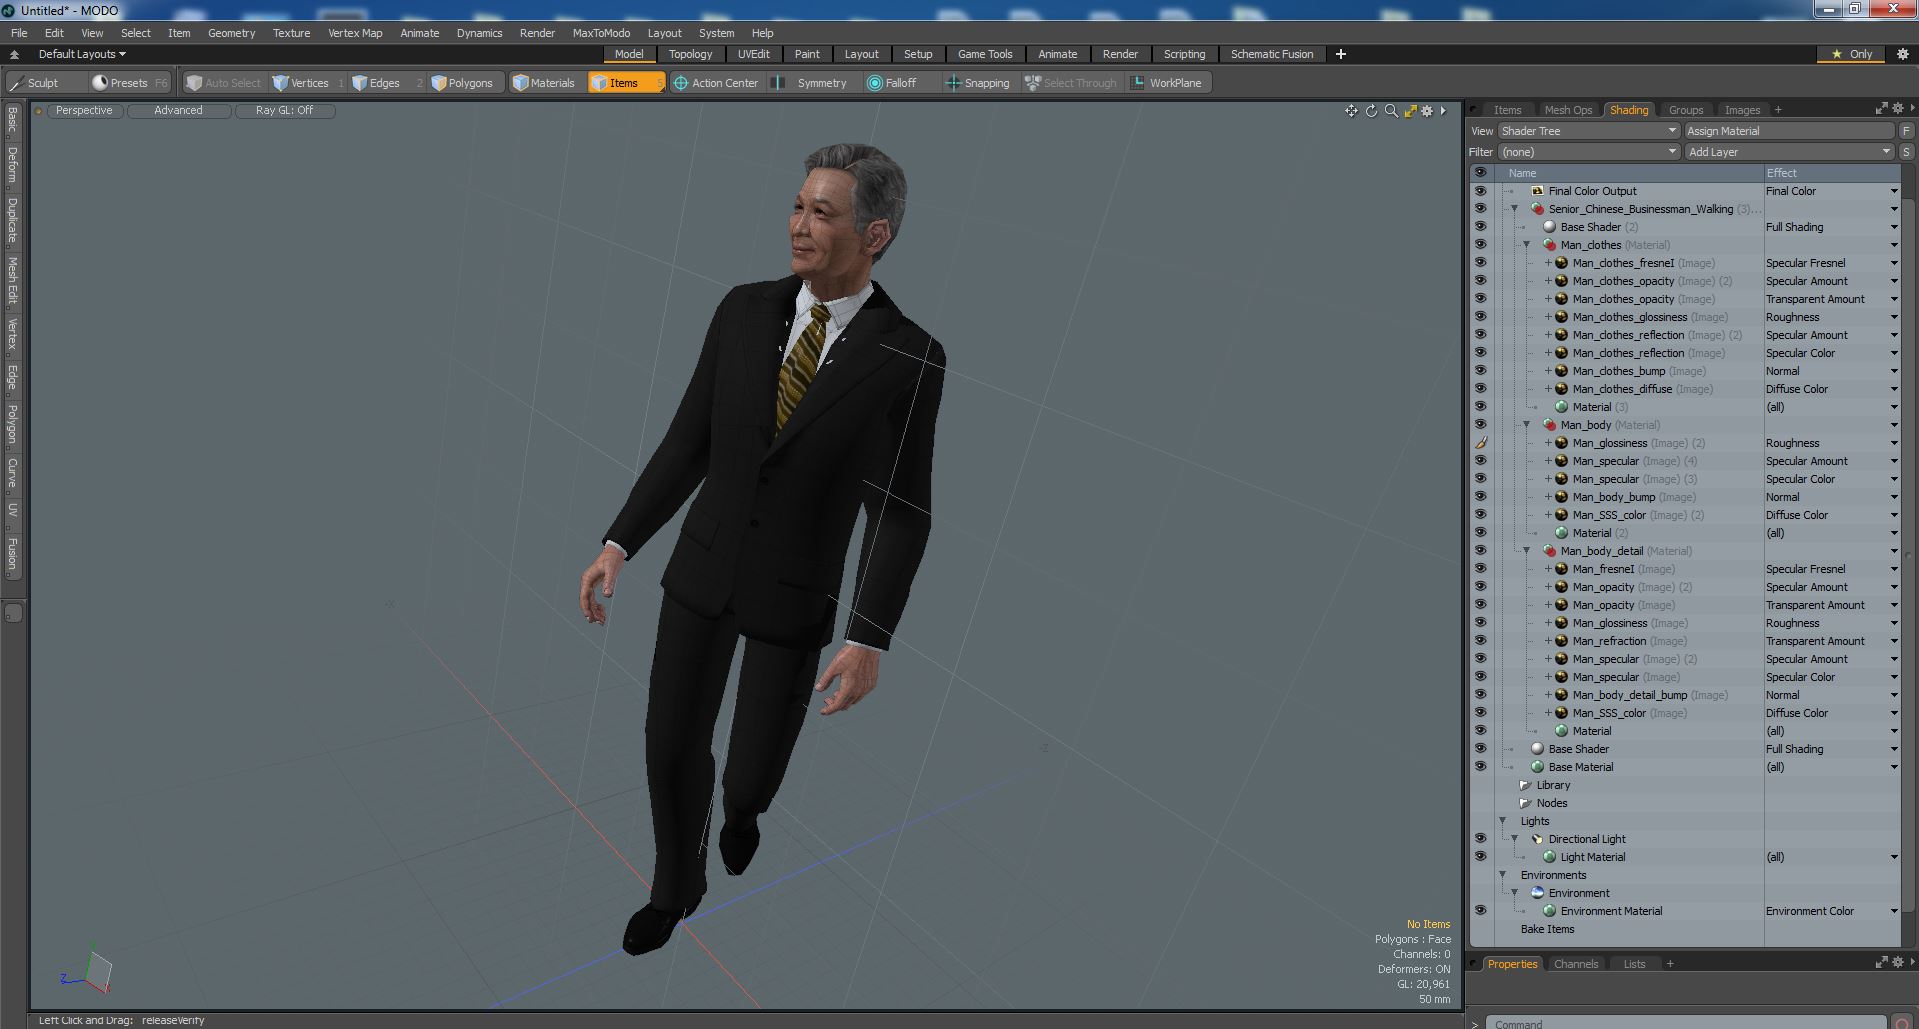This screenshot has height=1029, width=1919.
Task: Click the Perspective view button
Action: coord(84,111)
